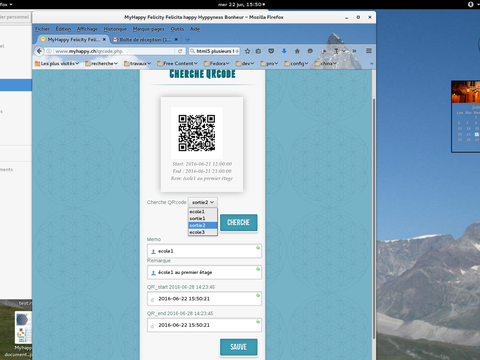Open the clock in the top bar
The width and height of the screenshot is (480, 360).
241,4
